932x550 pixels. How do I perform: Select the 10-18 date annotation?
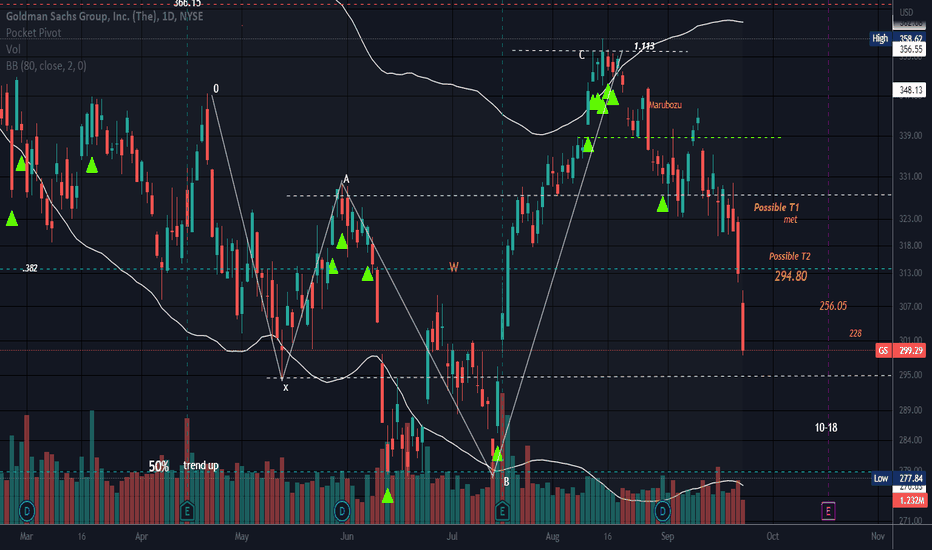coord(826,428)
